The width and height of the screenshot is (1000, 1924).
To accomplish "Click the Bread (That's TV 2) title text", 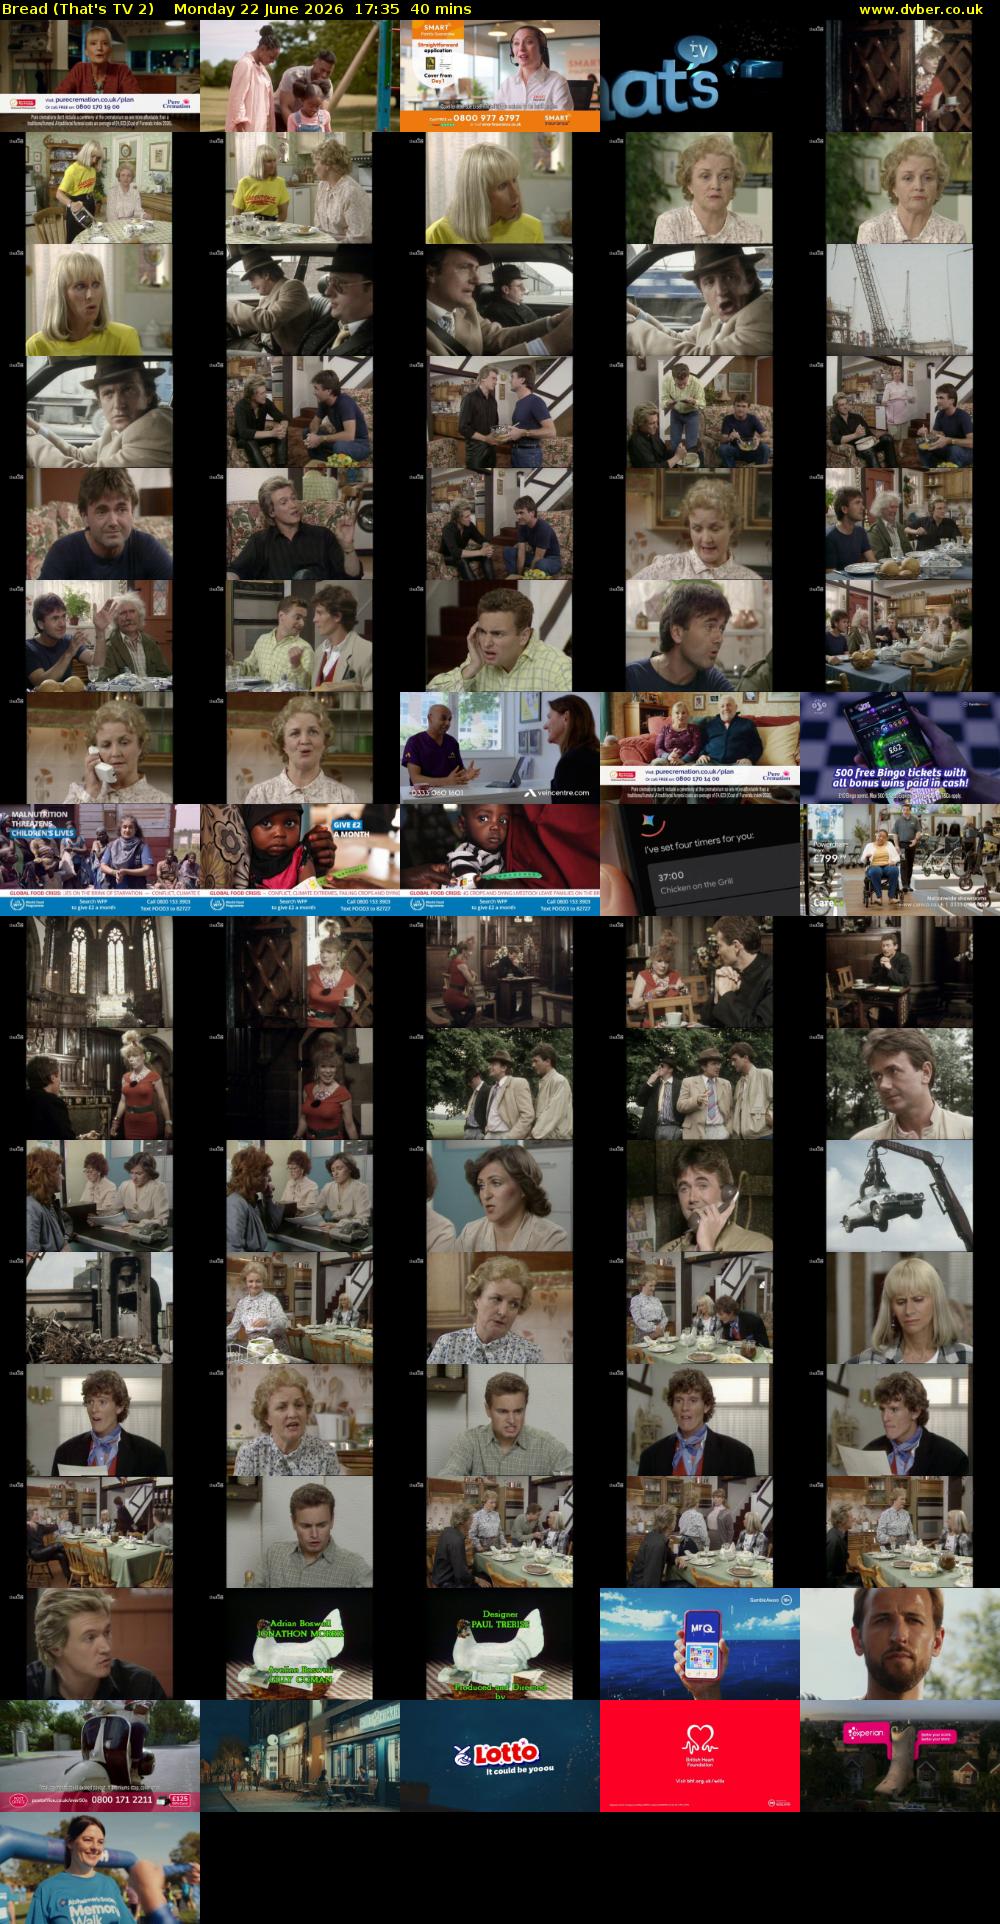I will pyautogui.click(x=80, y=9).
